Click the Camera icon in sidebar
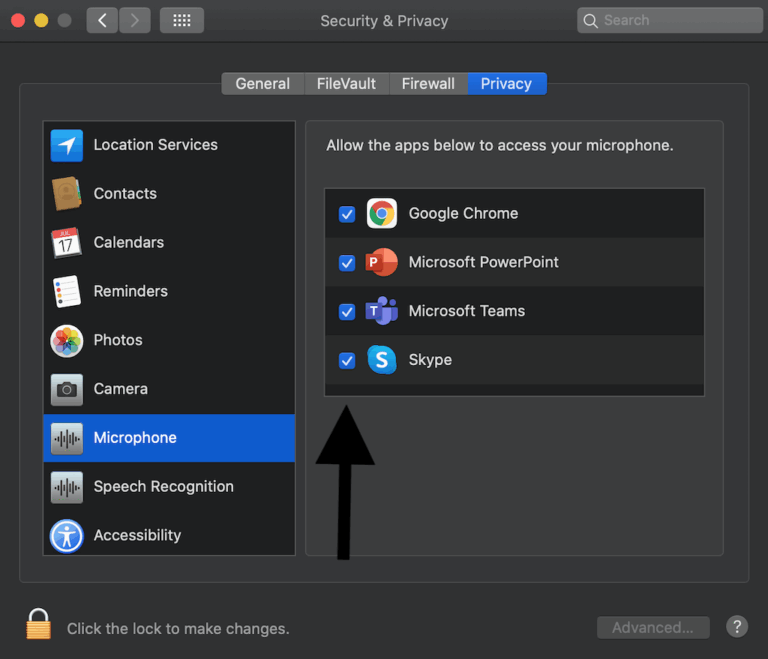768x659 pixels. (x=67, y=390)
